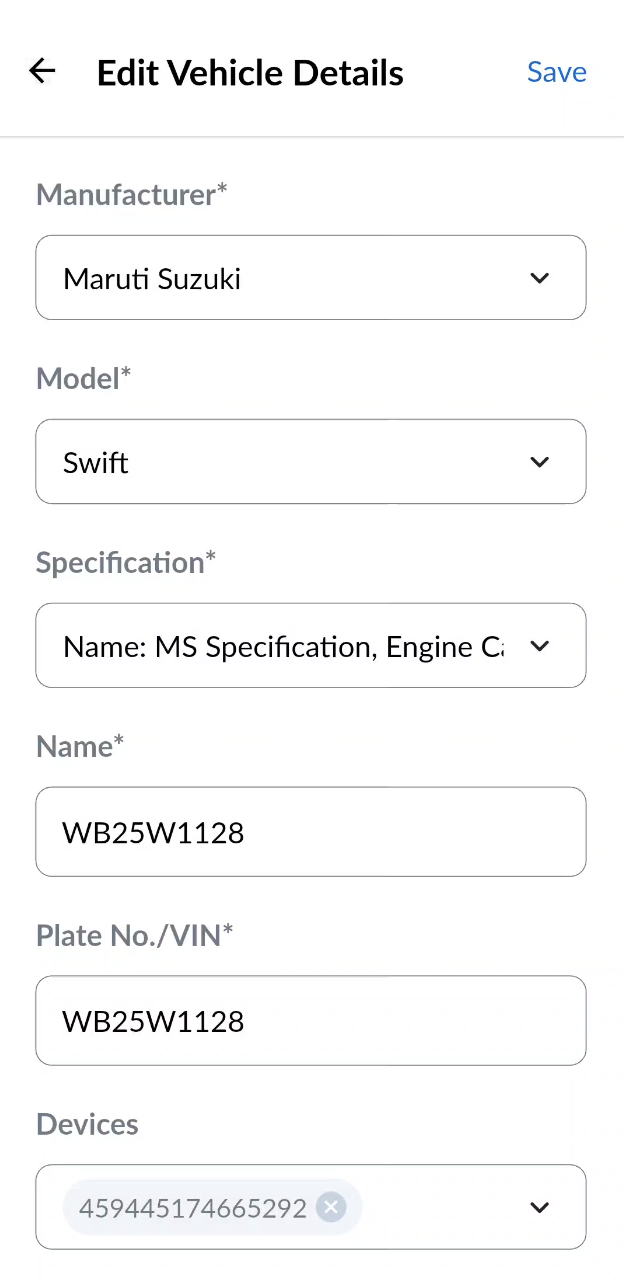Click into the Plate No./VIN input
Image resolution: width=624 pixels, height=1284 pixels.
(310, 1021)
